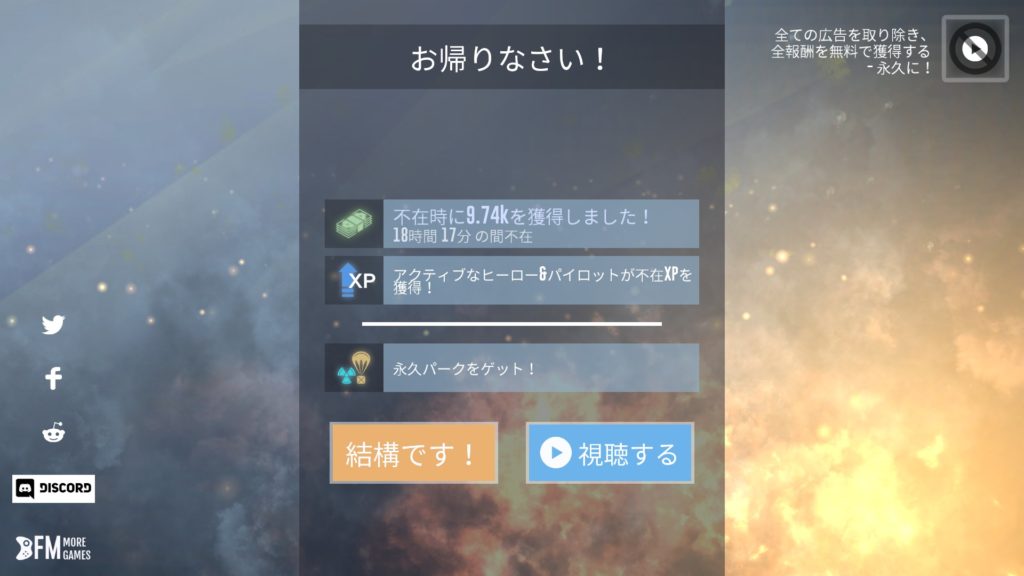Decline with the orange 結構です！ button
1024x576 pixels.
tap(413, 453)
